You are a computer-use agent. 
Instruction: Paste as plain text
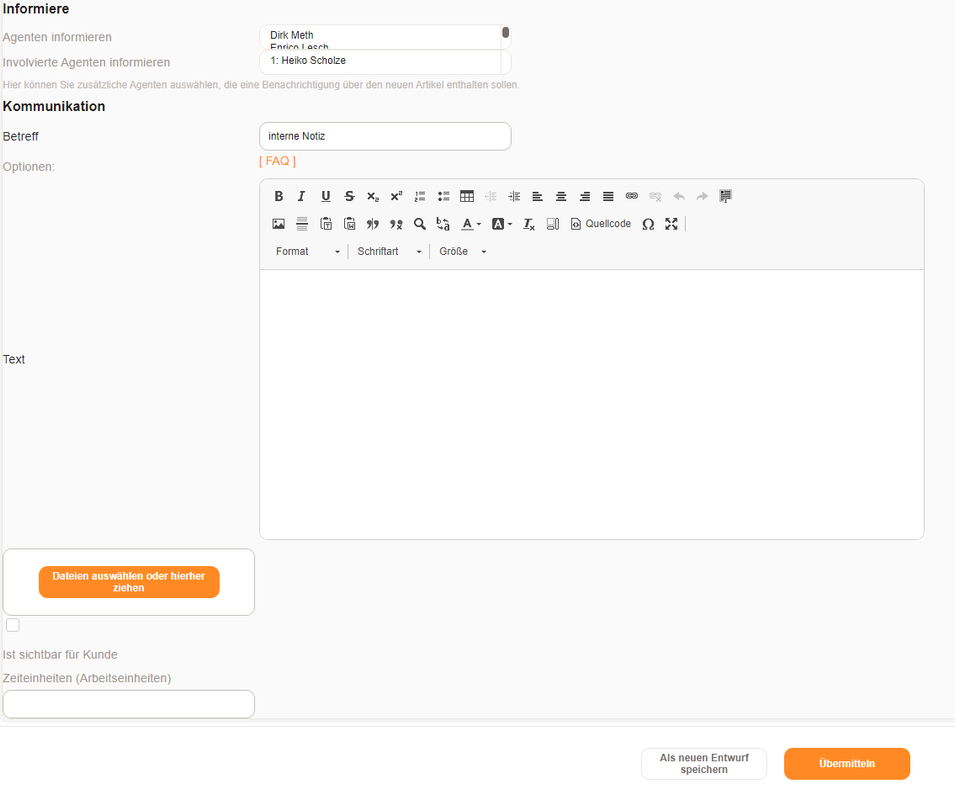click(x=326, y=224)
